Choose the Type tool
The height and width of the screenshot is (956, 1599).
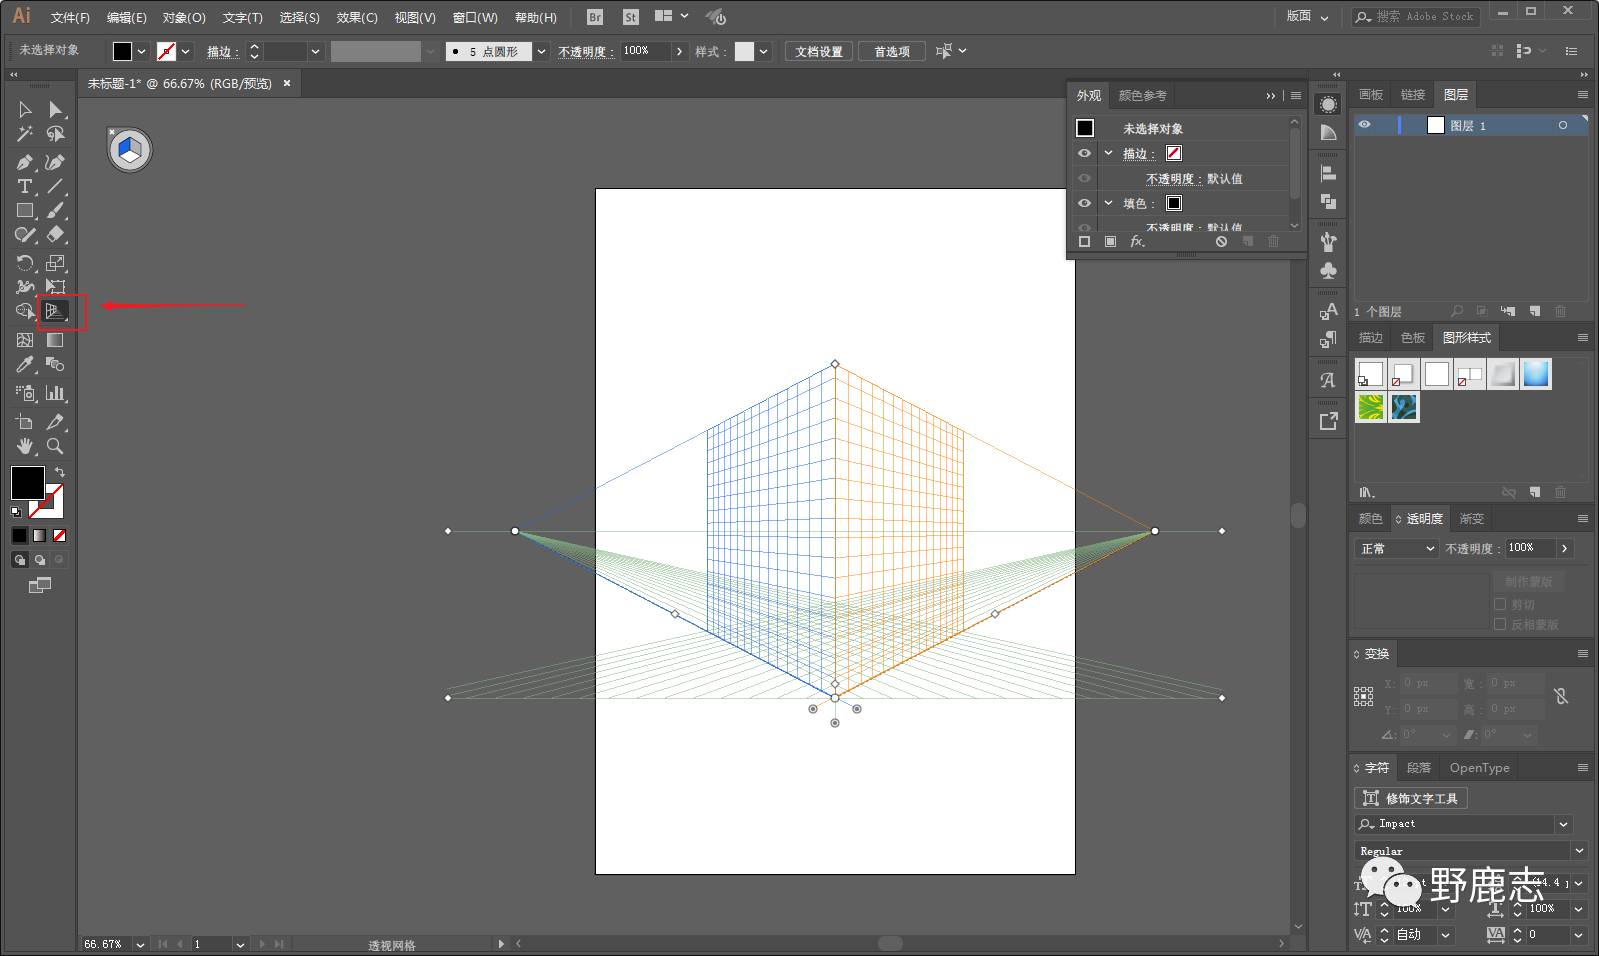pyautogui.click(x=25, y=187)
